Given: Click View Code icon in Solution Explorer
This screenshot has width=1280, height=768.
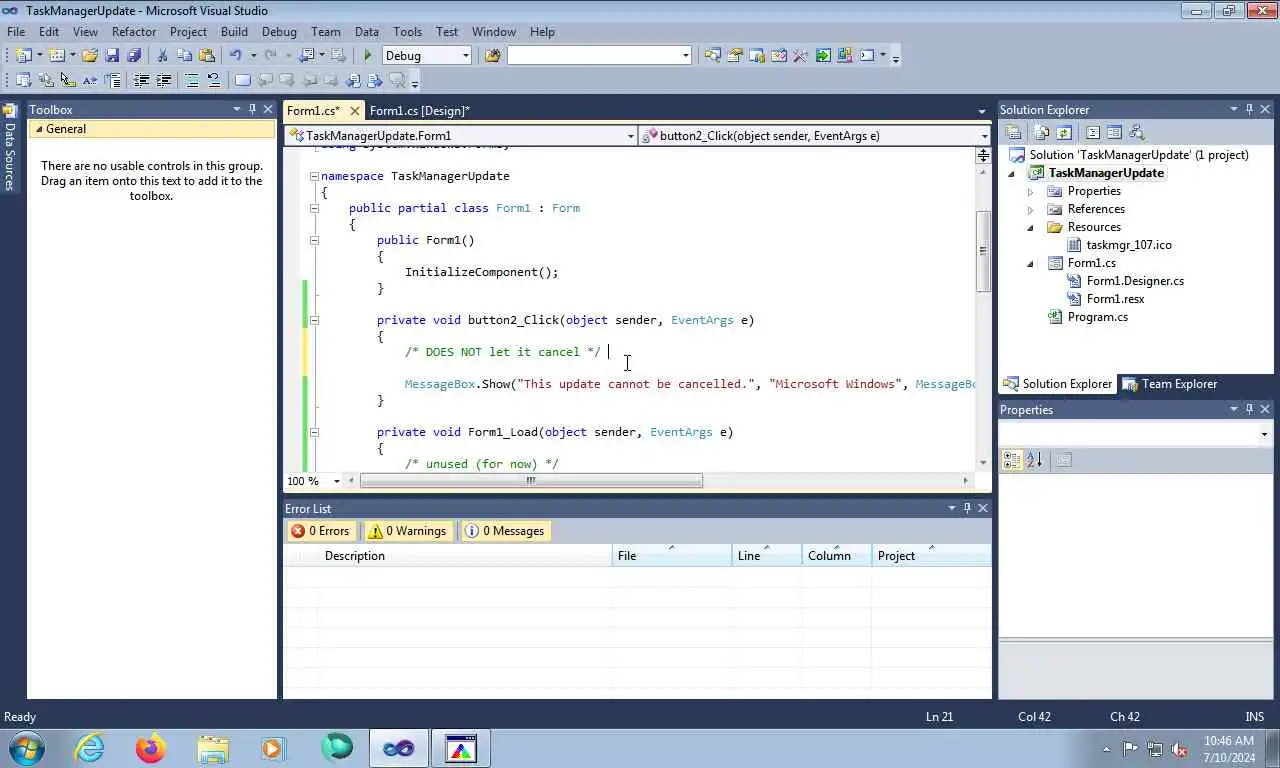Looking at the screenshot, I should pos(1092,132).
